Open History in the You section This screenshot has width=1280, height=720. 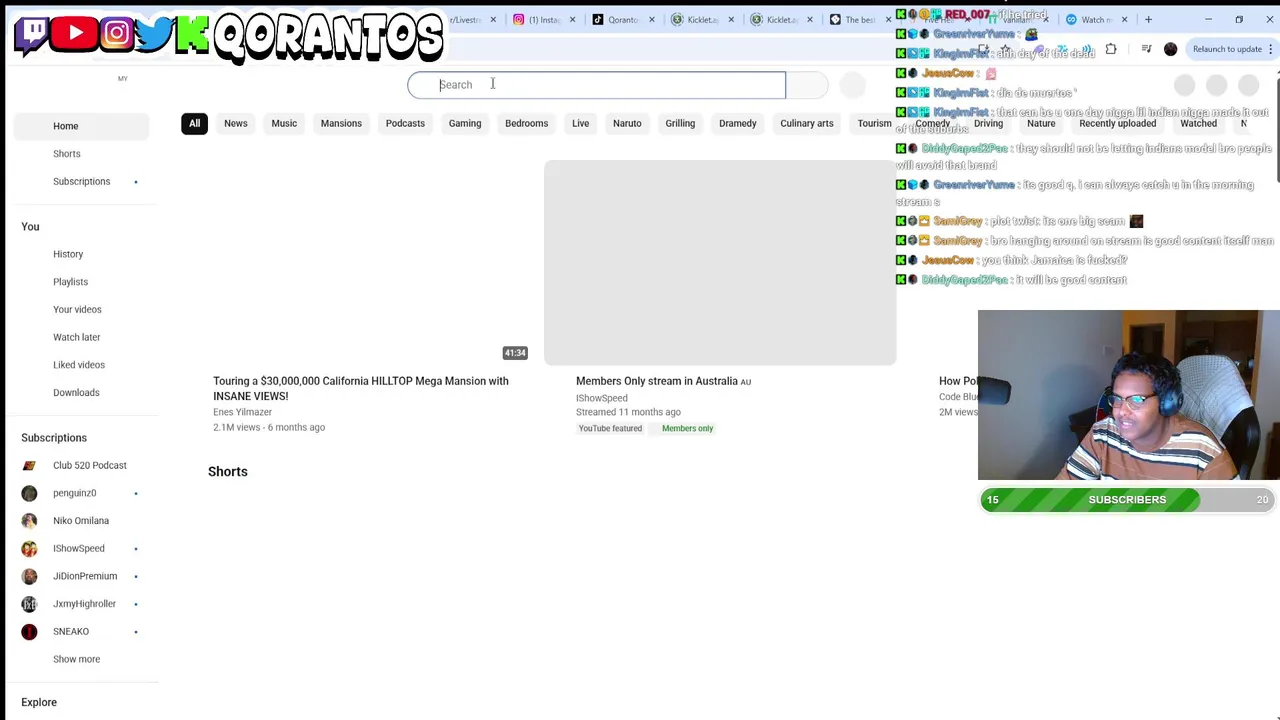pyautogui.click(x=82, y=254)
